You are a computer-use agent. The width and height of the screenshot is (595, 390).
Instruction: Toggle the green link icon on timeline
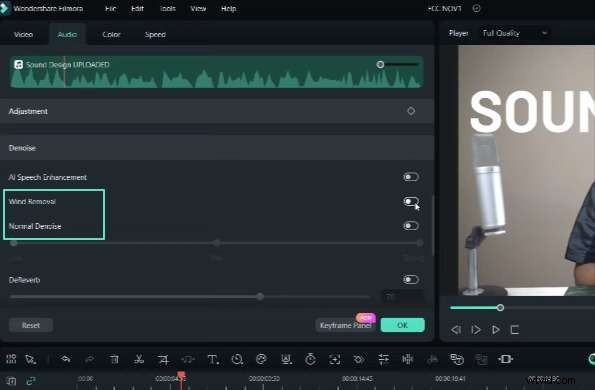click(x=31, y=381)
